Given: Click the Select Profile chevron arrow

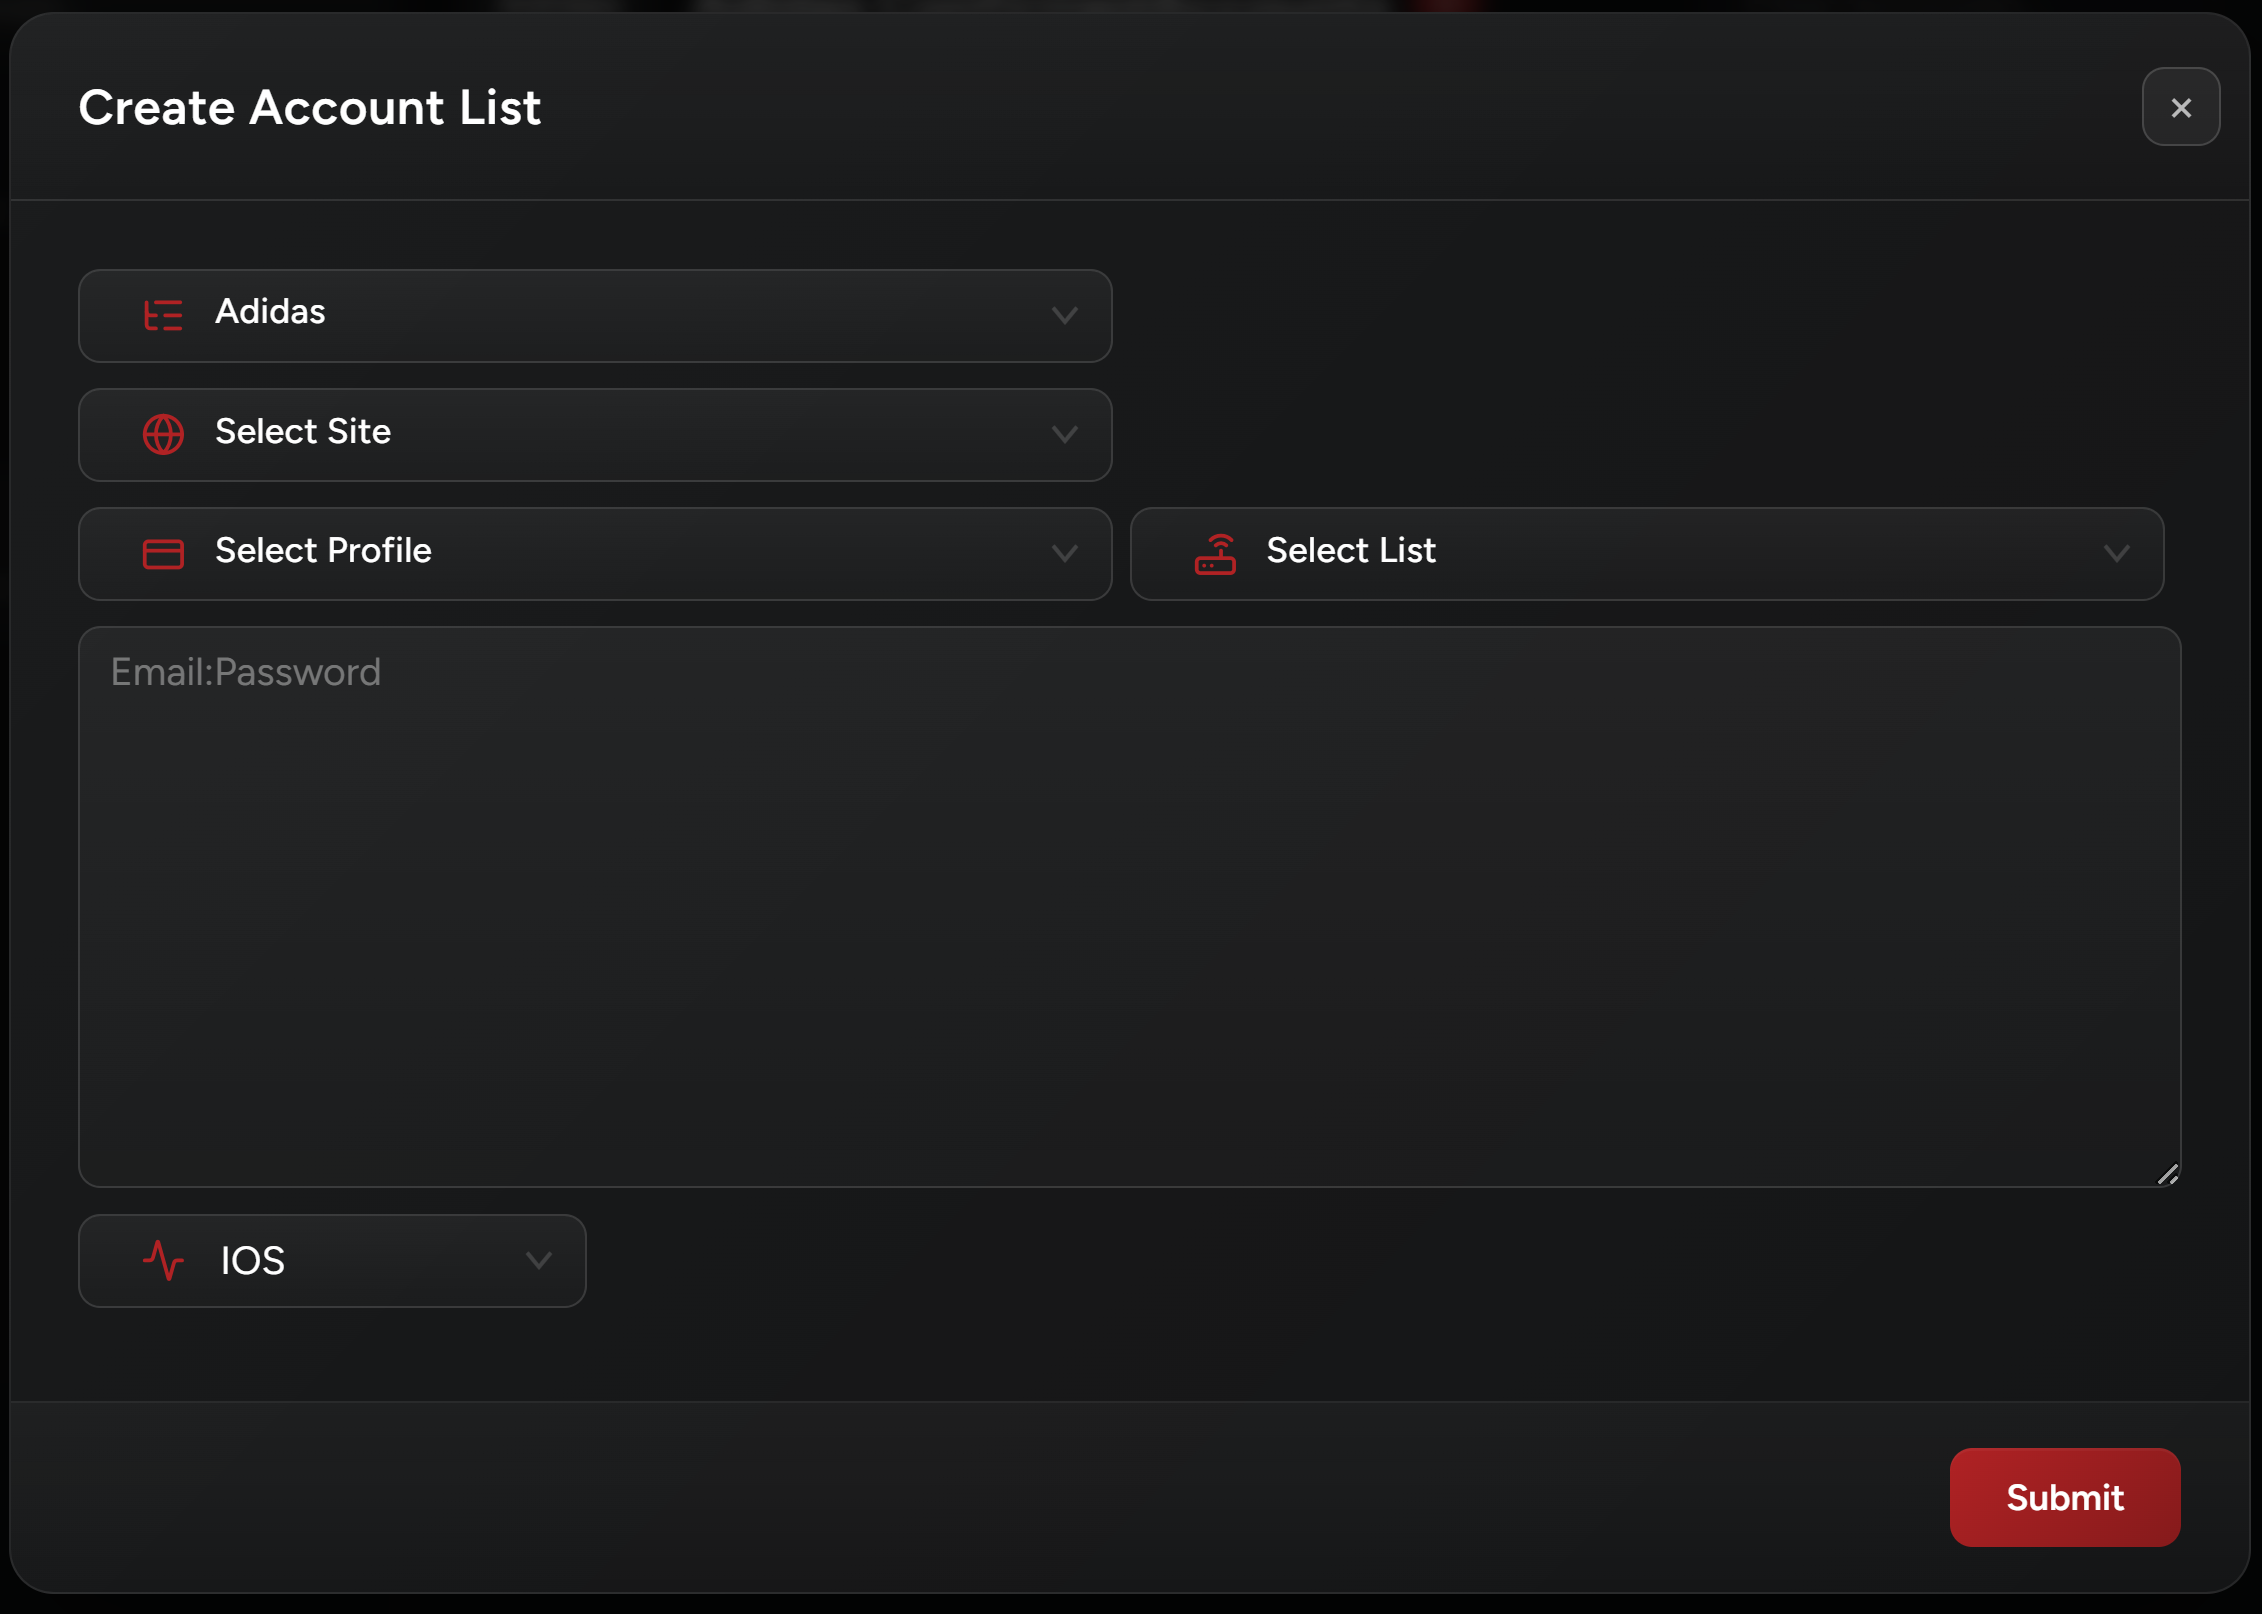Looking at the screenshot, I should [1064, 553].
